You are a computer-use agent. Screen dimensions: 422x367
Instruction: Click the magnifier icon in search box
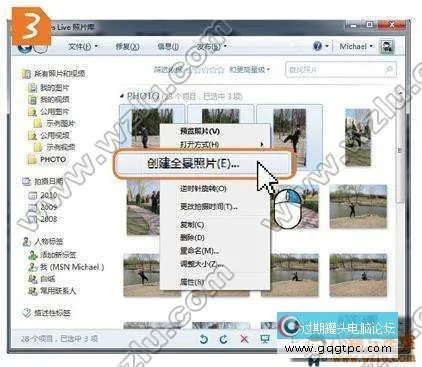click(389, 70)
